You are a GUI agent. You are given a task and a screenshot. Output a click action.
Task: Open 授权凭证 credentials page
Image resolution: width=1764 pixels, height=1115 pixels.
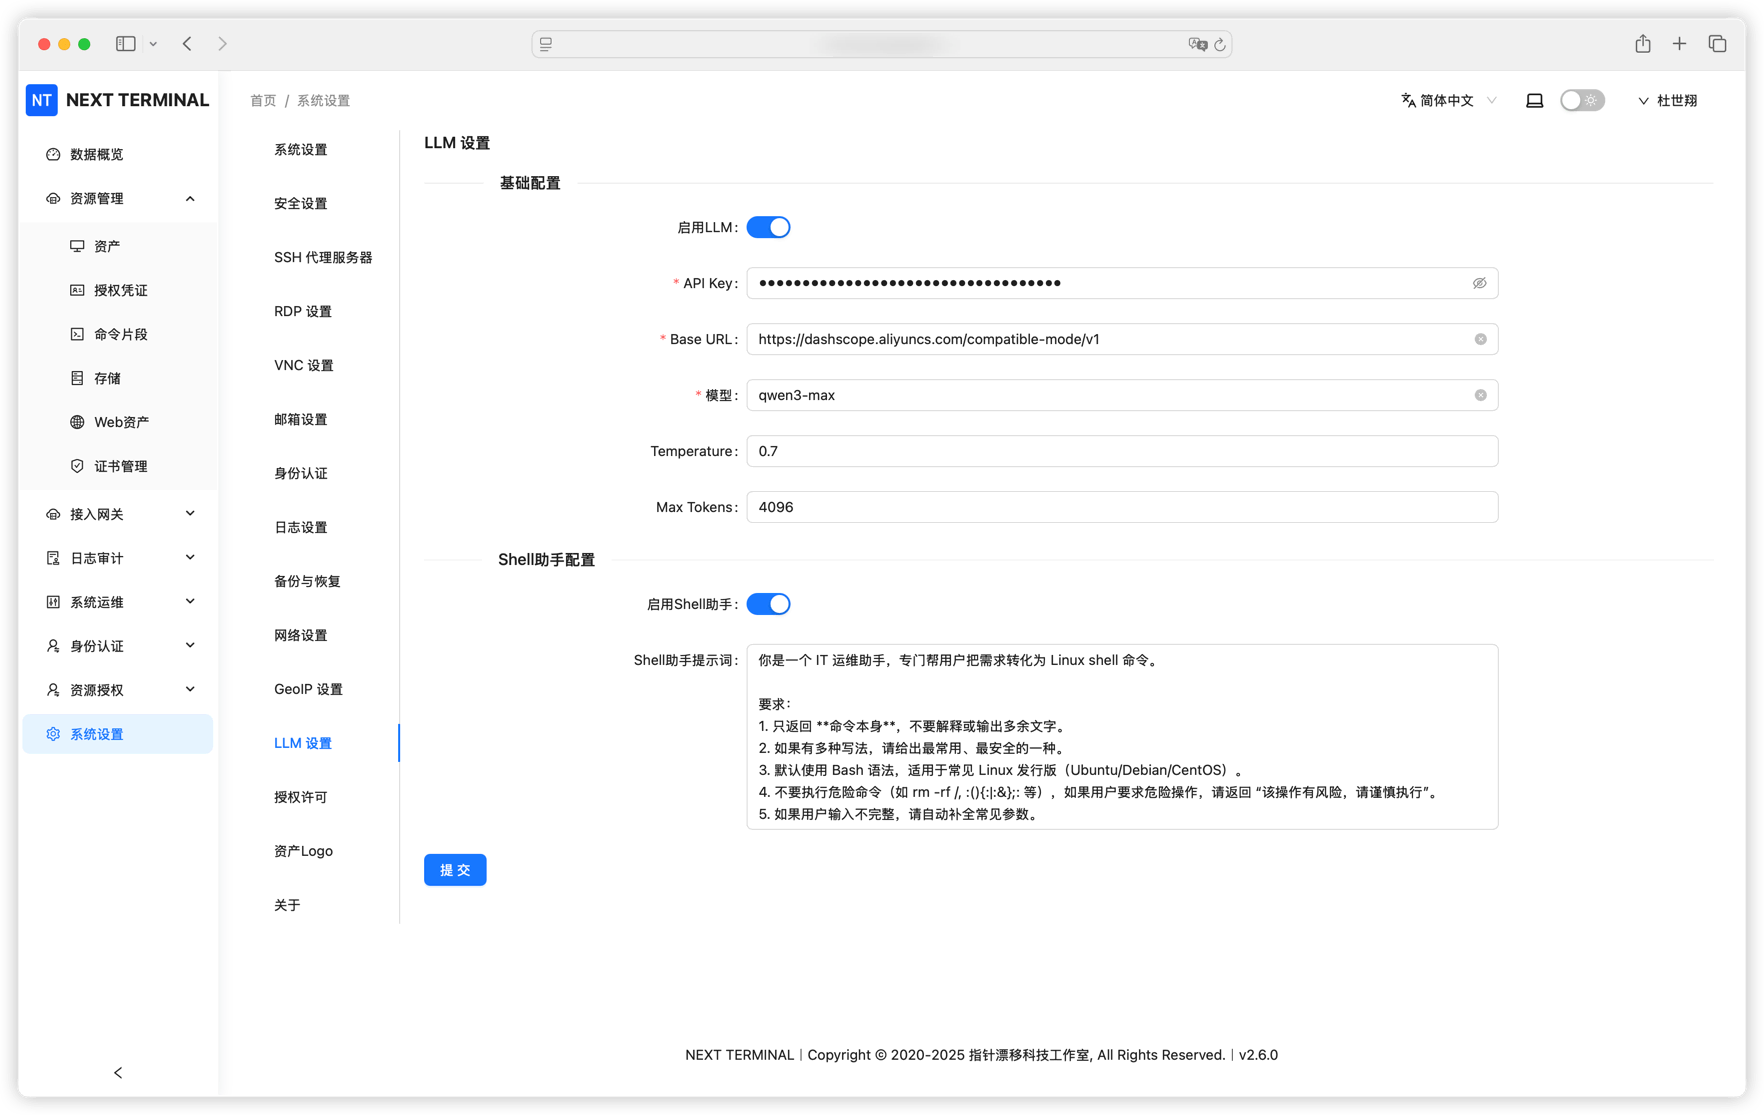pyautogui.click(x=120, y=289)
